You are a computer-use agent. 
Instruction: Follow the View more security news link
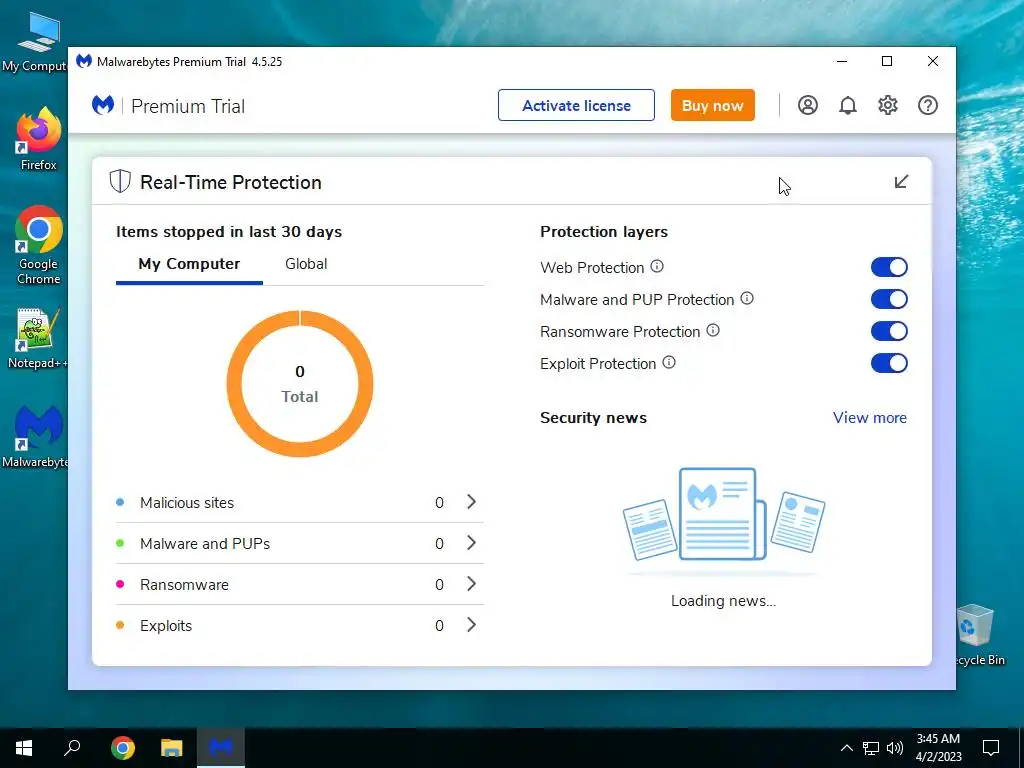869,417
